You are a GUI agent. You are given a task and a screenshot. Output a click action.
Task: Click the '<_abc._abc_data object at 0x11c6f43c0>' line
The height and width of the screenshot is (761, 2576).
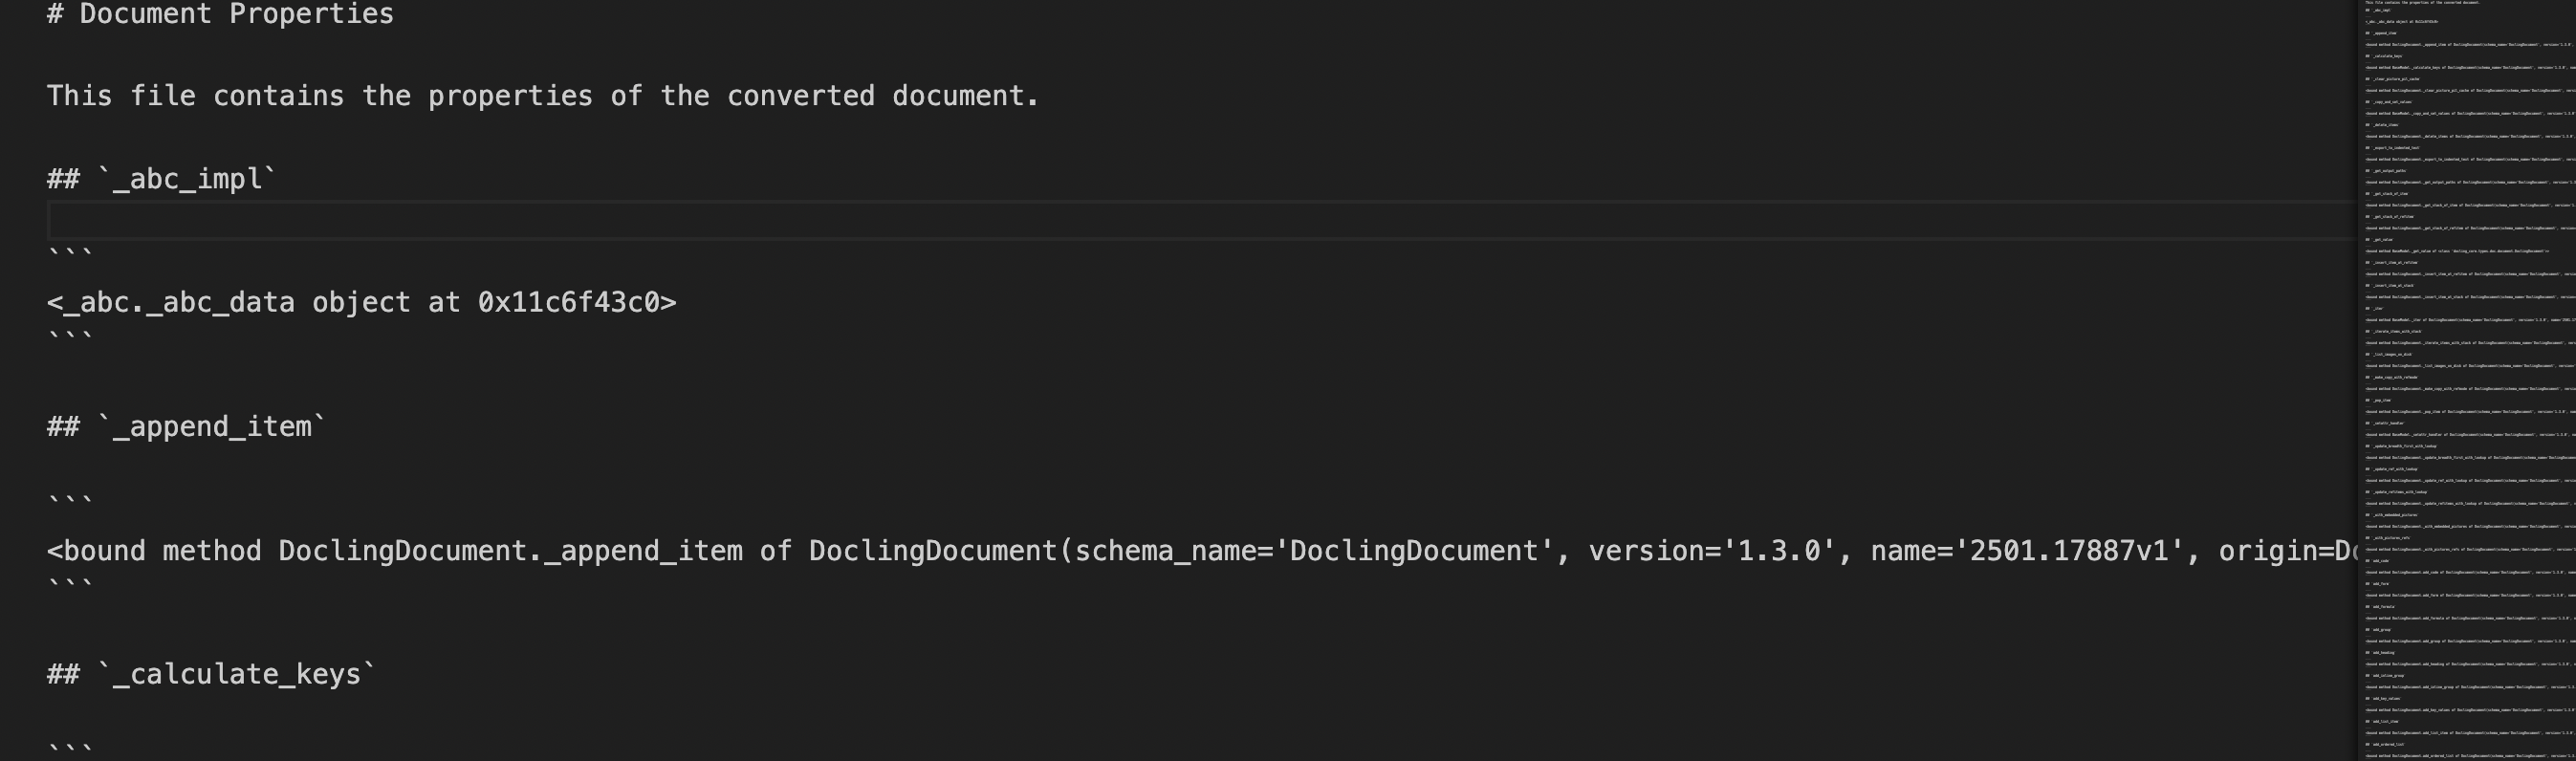pyautogui.click(x=362, y=302)
